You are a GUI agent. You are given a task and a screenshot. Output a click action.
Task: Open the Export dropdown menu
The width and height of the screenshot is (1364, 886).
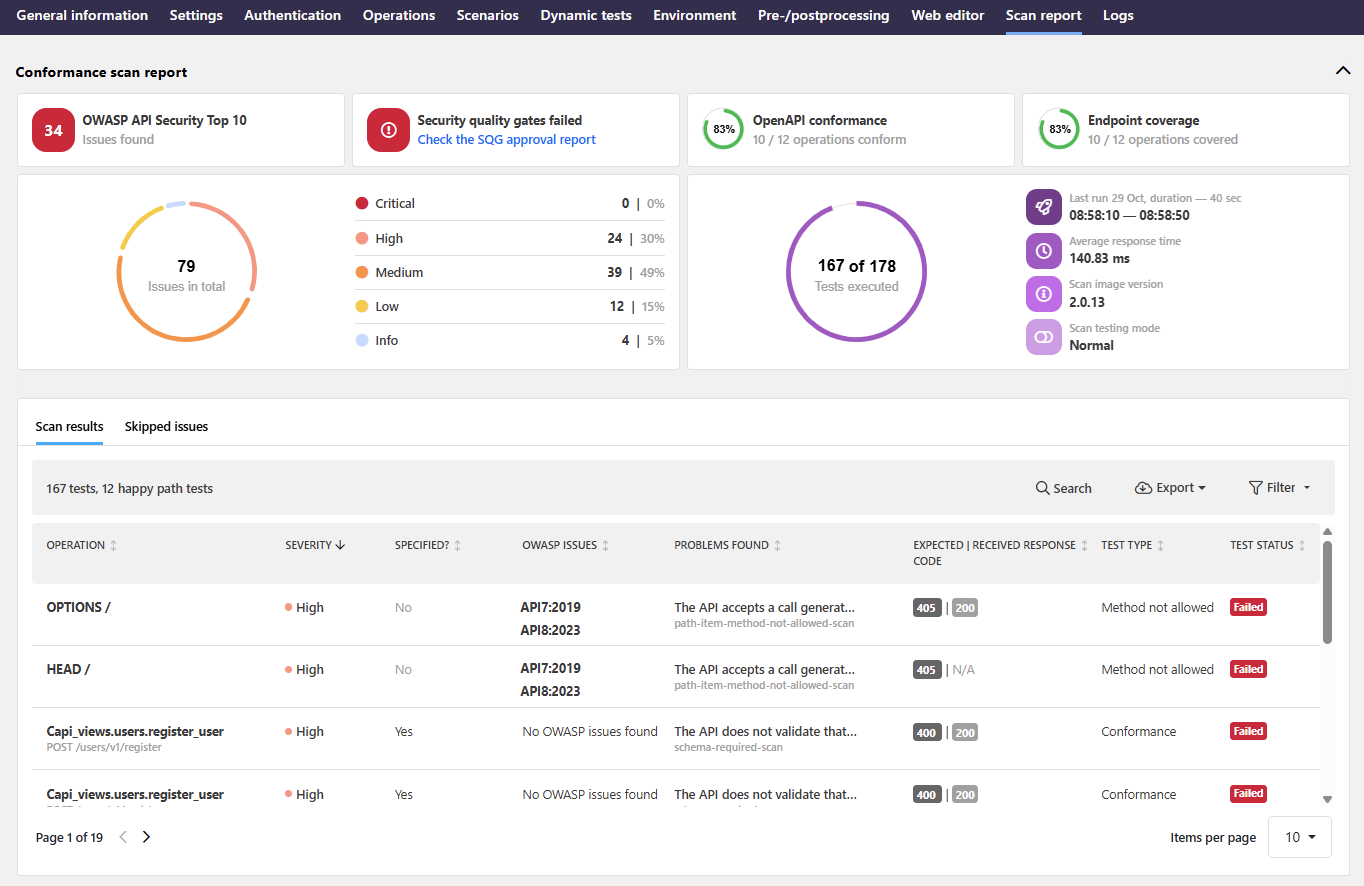(x=1170, y=488)
